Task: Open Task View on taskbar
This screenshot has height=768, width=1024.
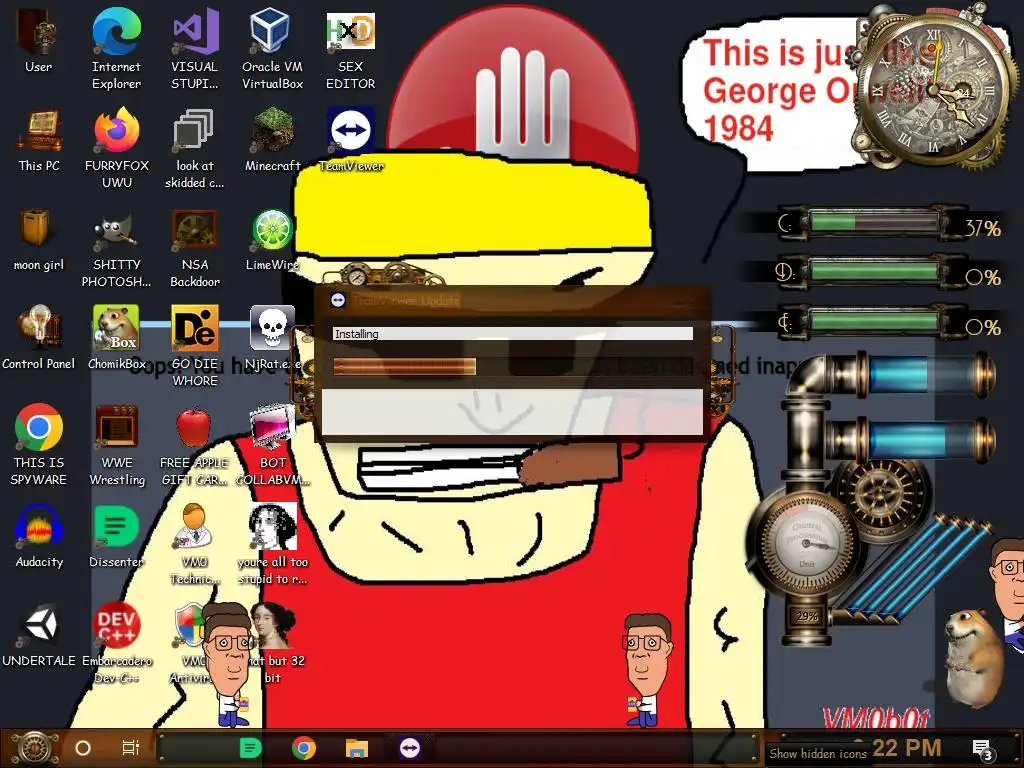Action: click(131, 748)
